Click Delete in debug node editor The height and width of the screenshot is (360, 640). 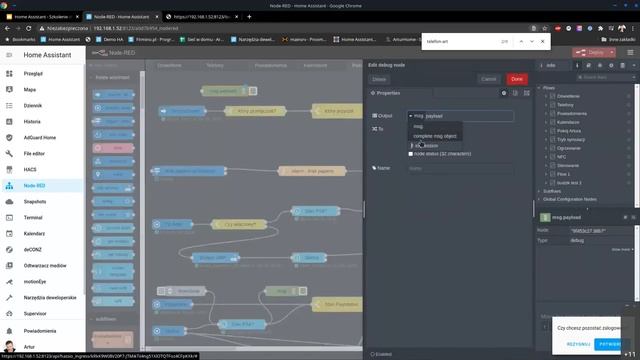379,79
